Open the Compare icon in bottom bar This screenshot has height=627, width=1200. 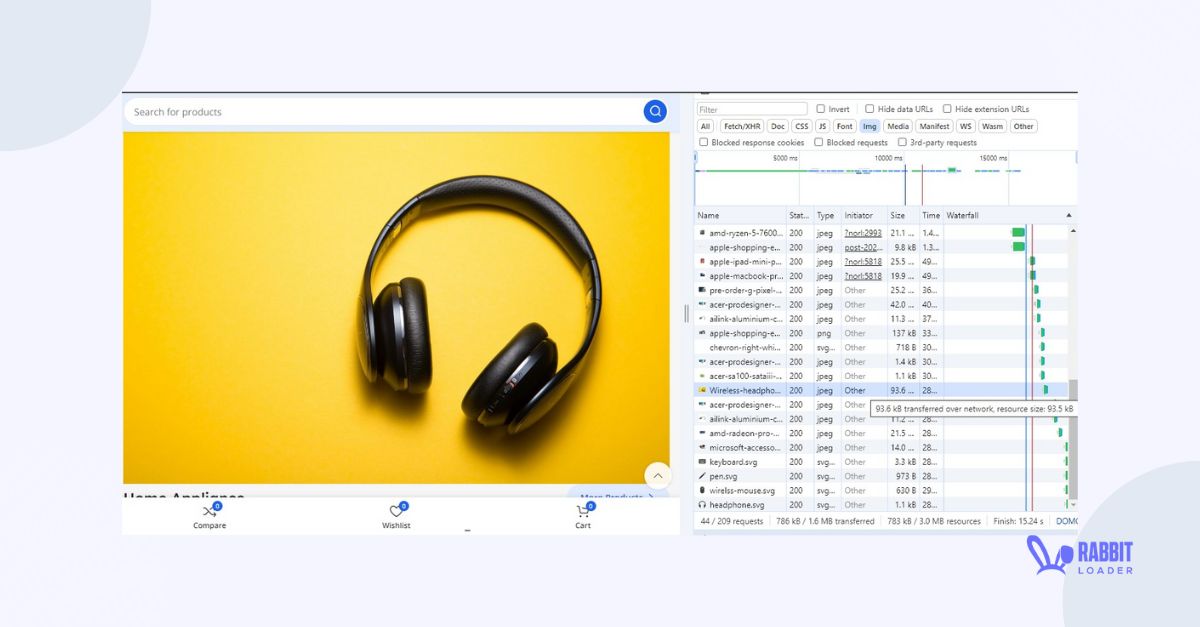209,512
